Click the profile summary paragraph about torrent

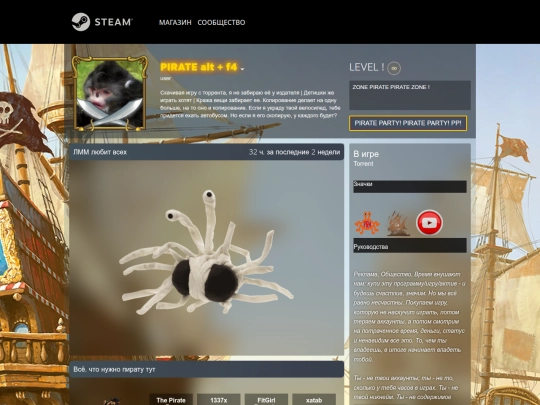tap(250, 104)
